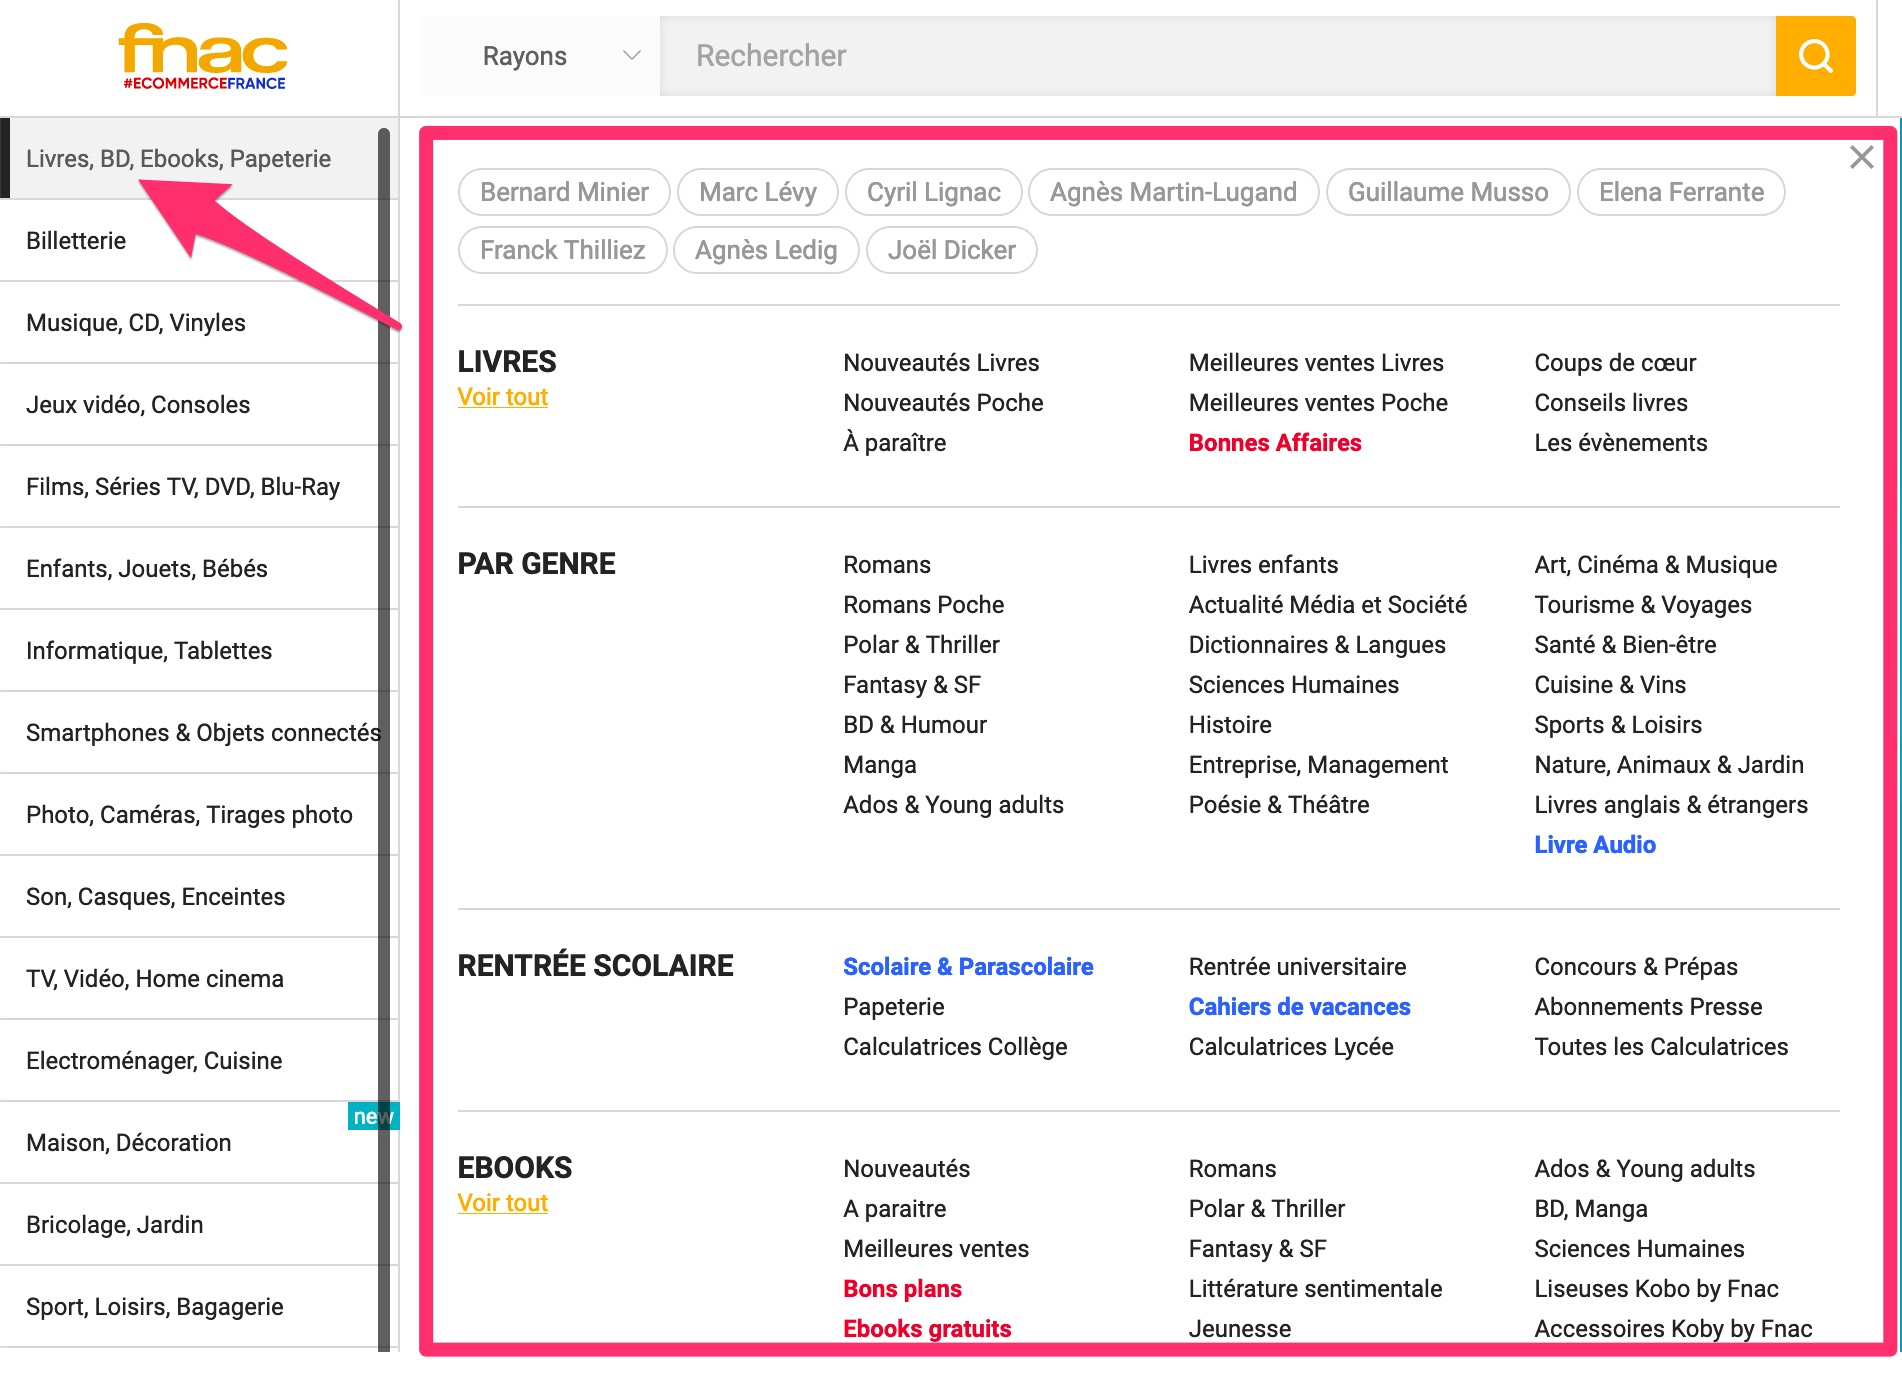Close the mega menu with the X

click(x=1861, y=157)
